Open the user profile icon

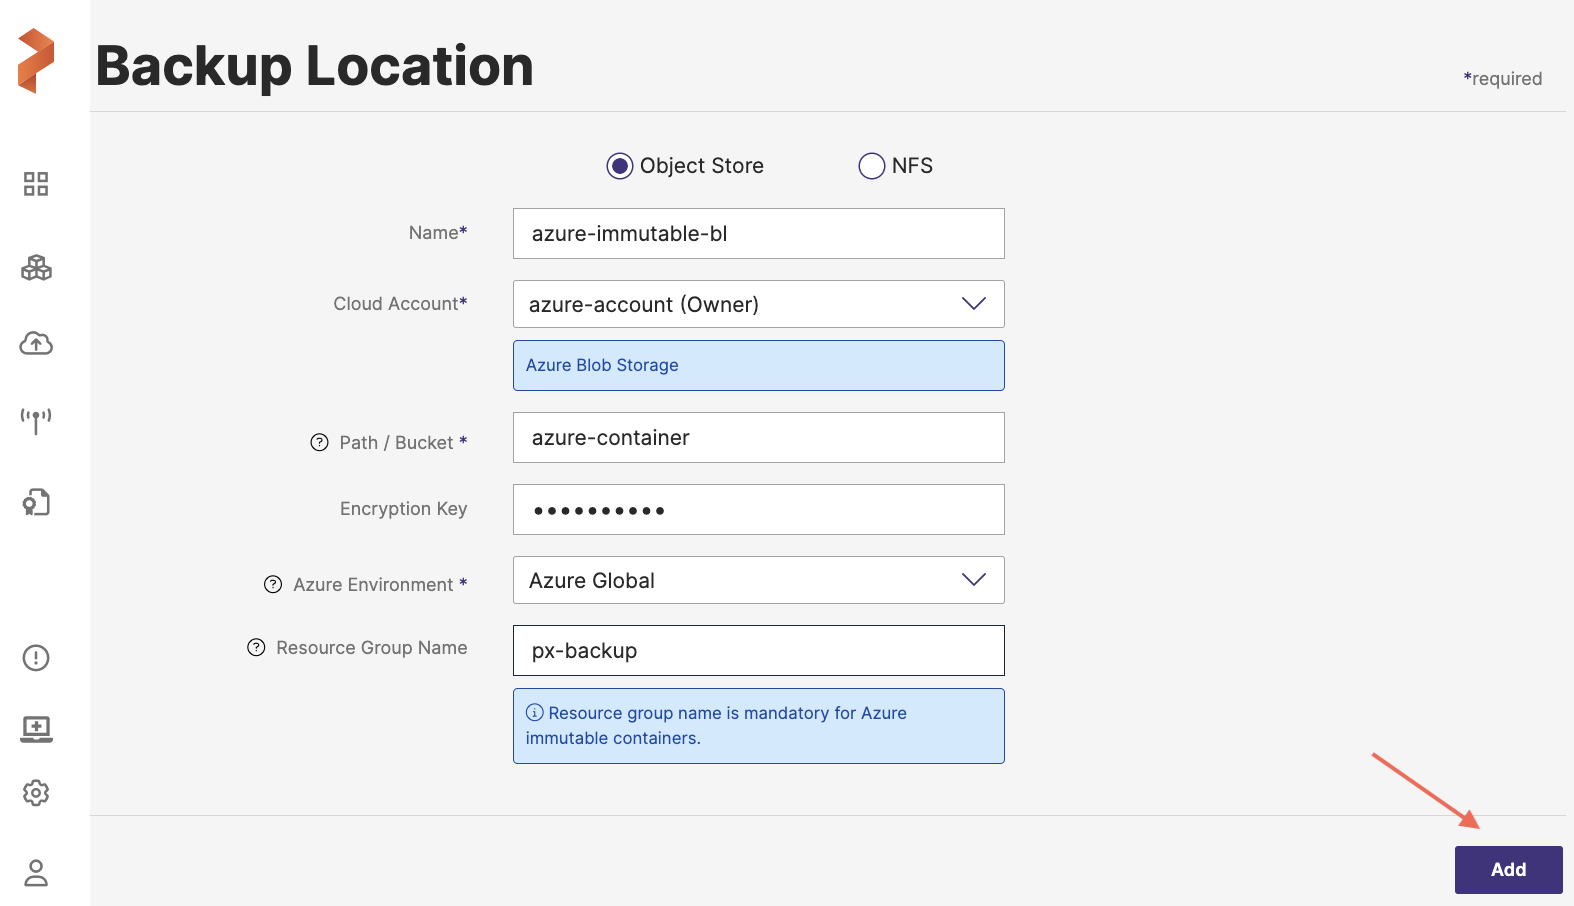click(x=36, y=873)
